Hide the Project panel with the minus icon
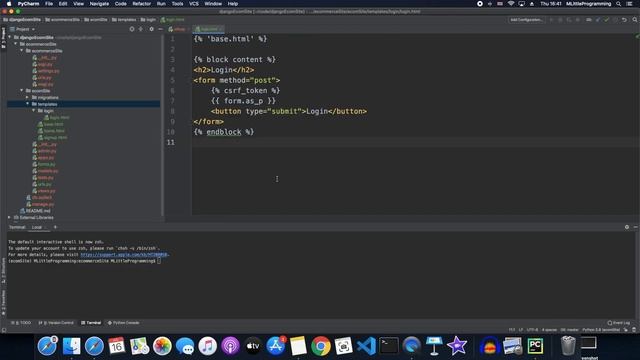The width and height of the screenshot is (640, 360). click(160, 29)
